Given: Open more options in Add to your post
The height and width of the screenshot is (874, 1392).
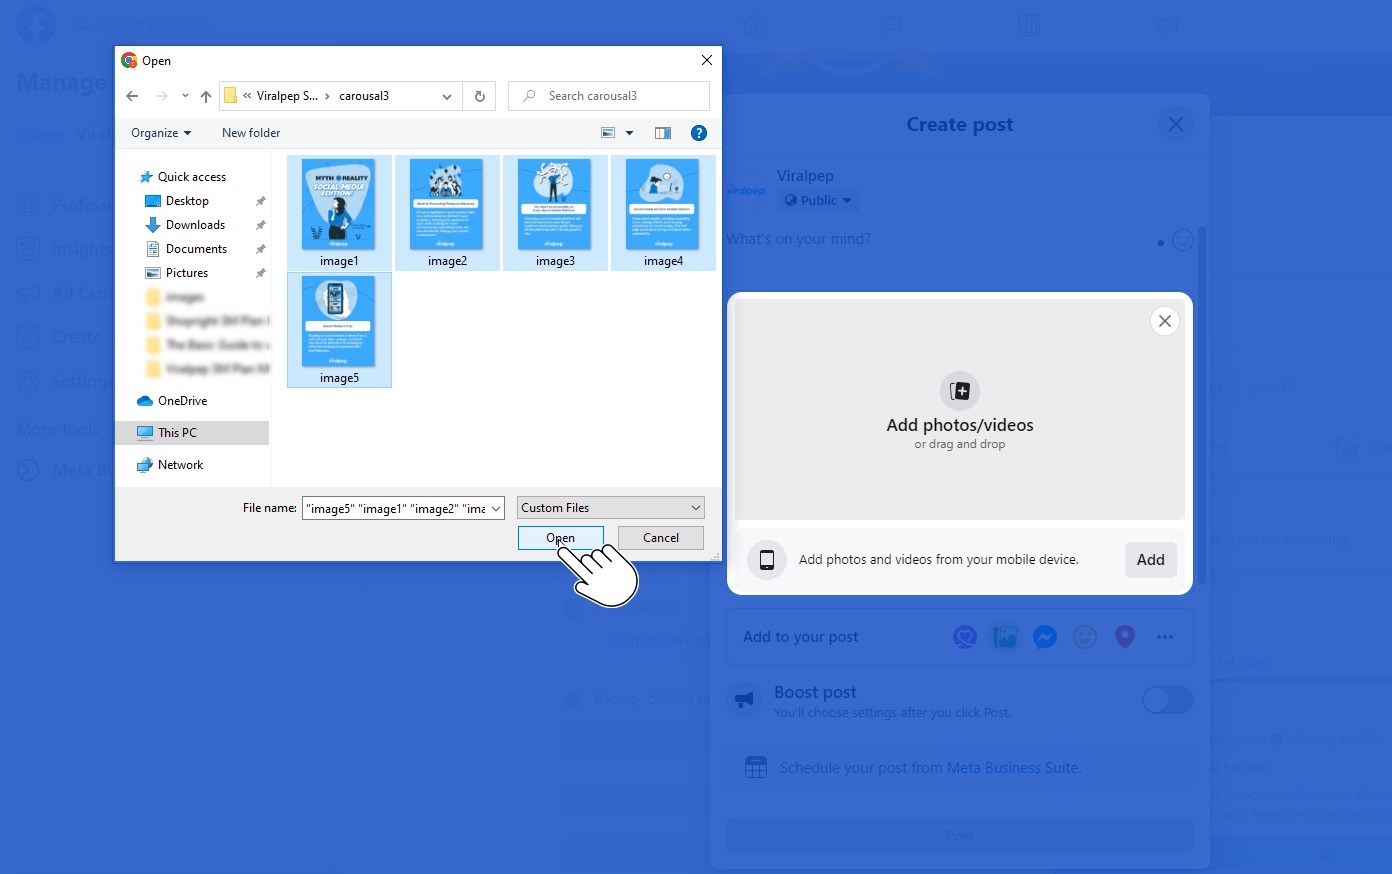Looking at the screenshot, I should pos(1165,637).
